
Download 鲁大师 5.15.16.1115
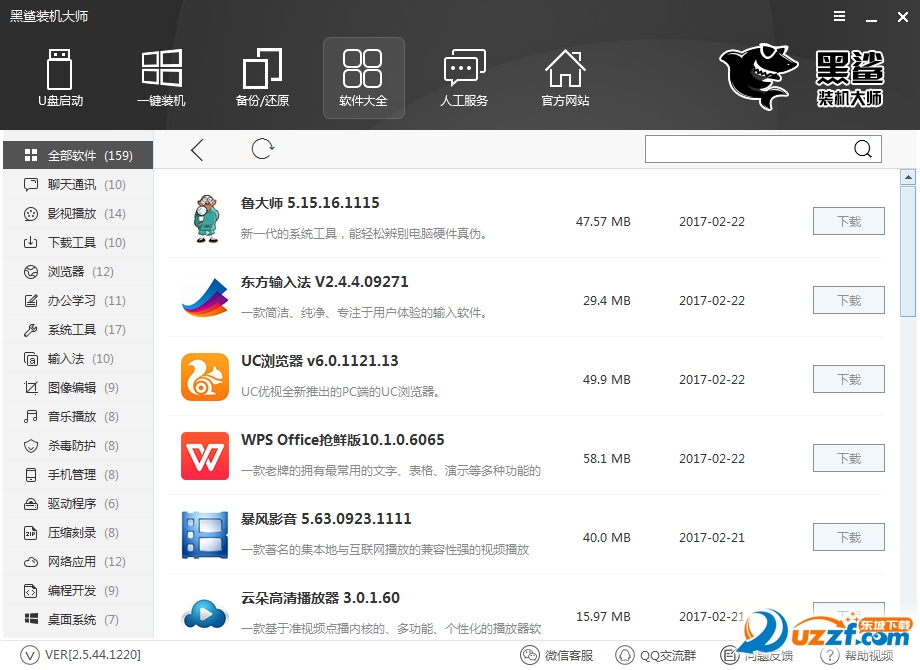pyautogui.click(x=848, y=221)
